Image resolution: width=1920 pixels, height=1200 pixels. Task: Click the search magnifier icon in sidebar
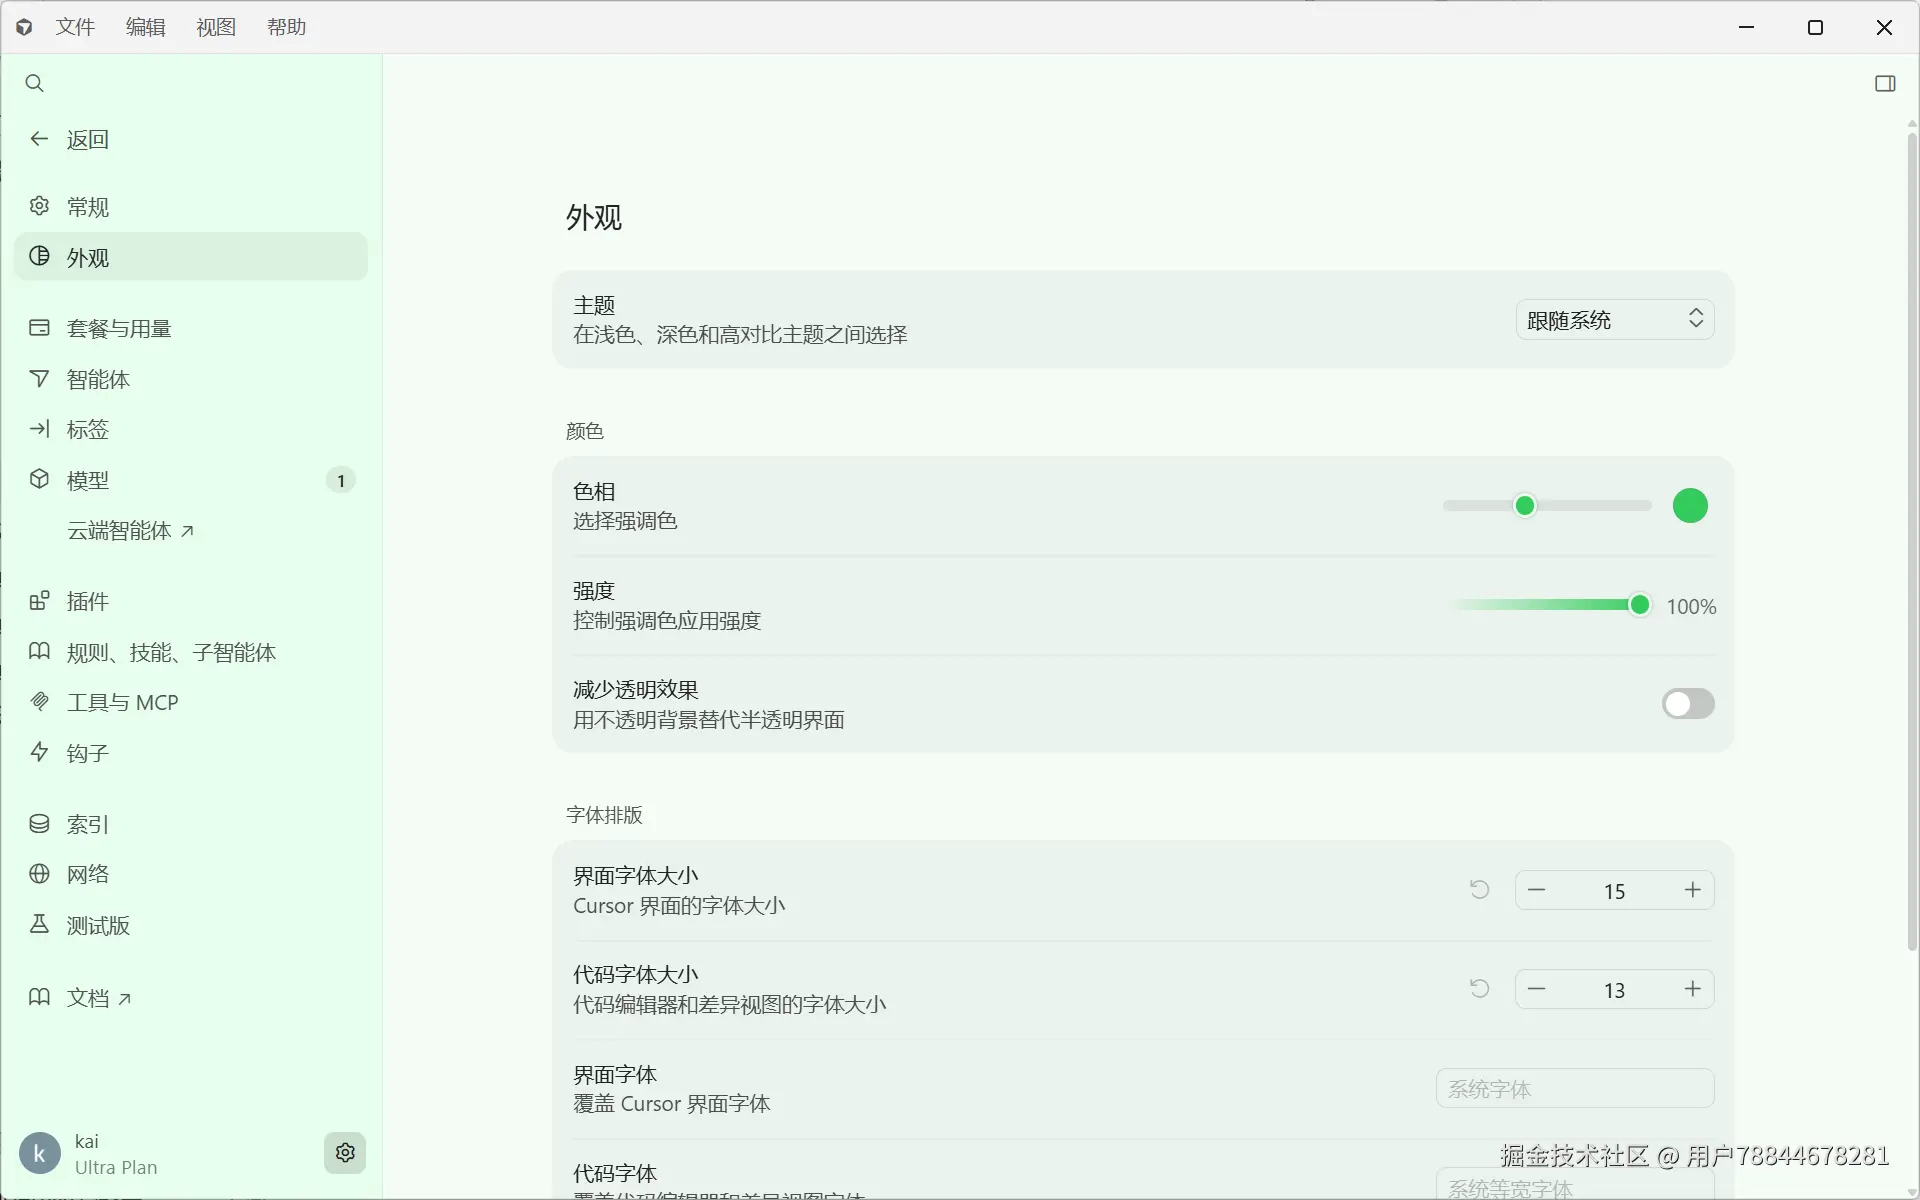pos(35,83)
